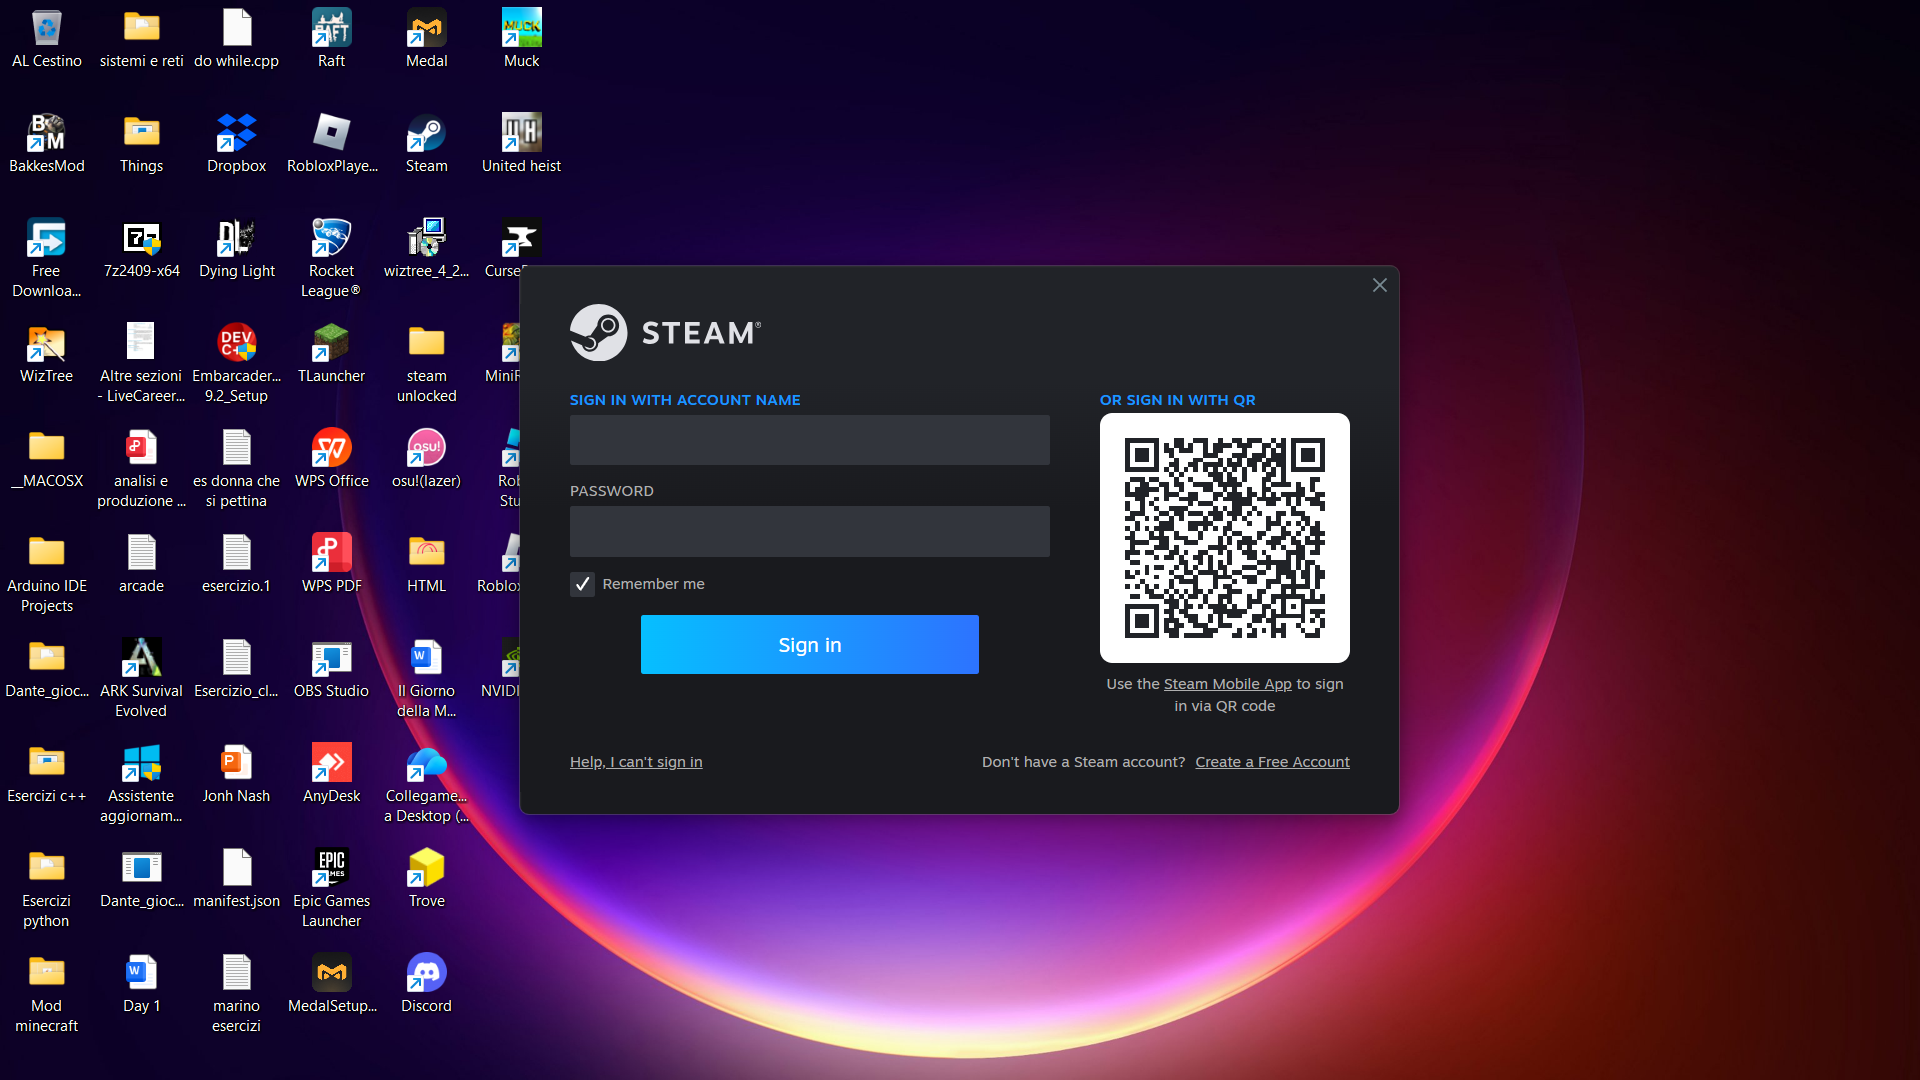This screenshot has height=1080, width=1920.
Task: Select the OBS Studio shortcut
Action: point(331,669)
